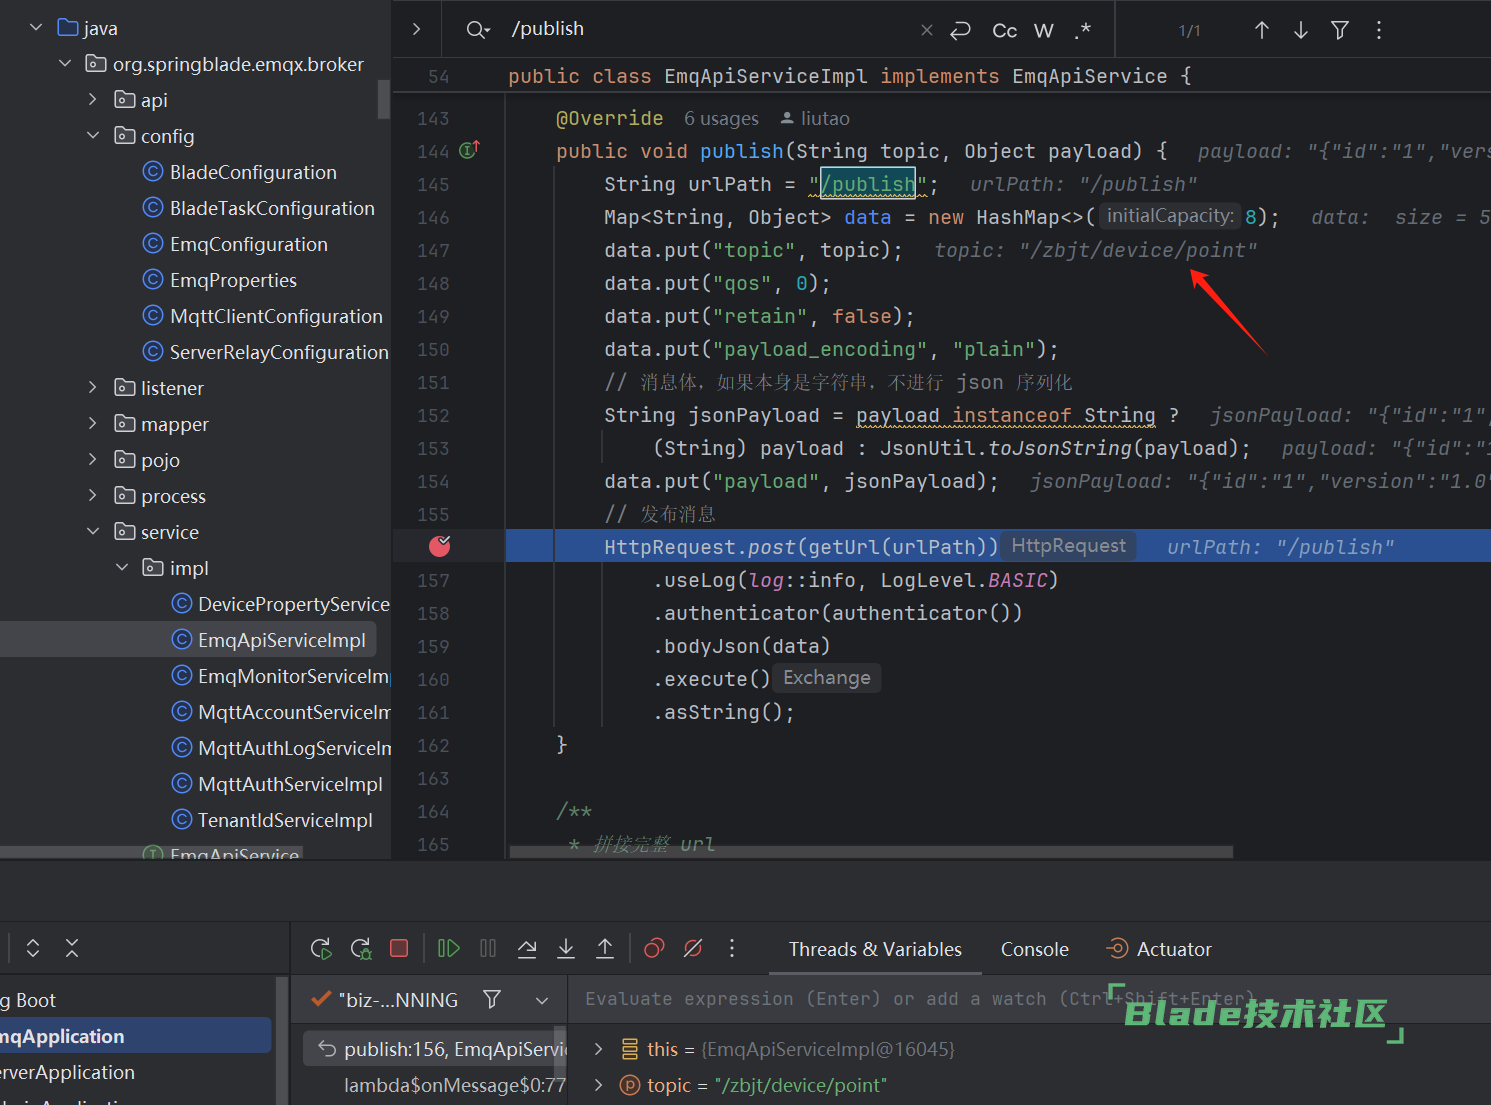Screen dimensions: 1491x1105
Task: Click the editor horizontal scrollbar
Action: click(x=871, y=852)
